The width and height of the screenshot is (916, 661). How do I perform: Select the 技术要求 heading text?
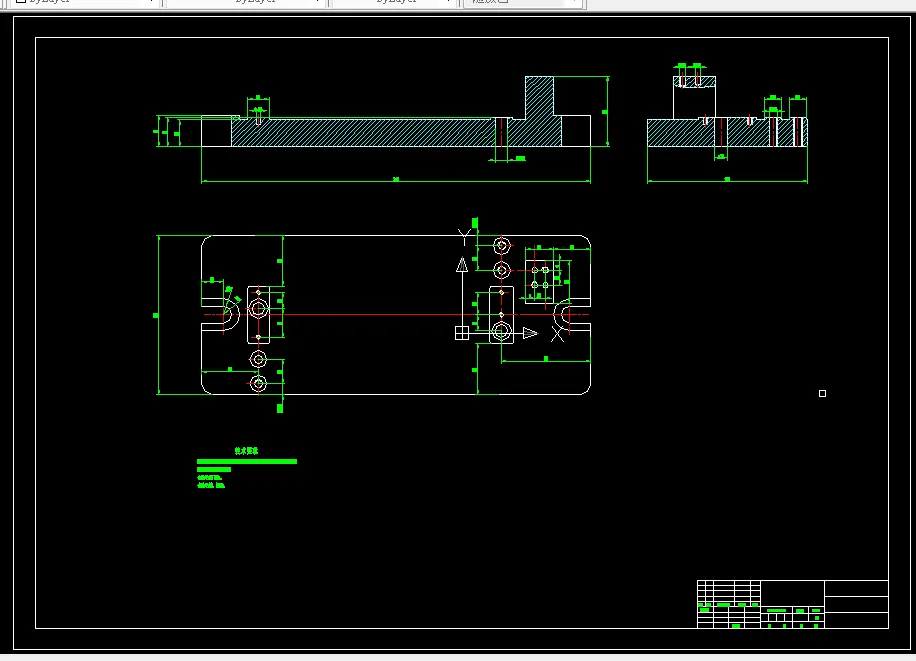tap(246, 451)
